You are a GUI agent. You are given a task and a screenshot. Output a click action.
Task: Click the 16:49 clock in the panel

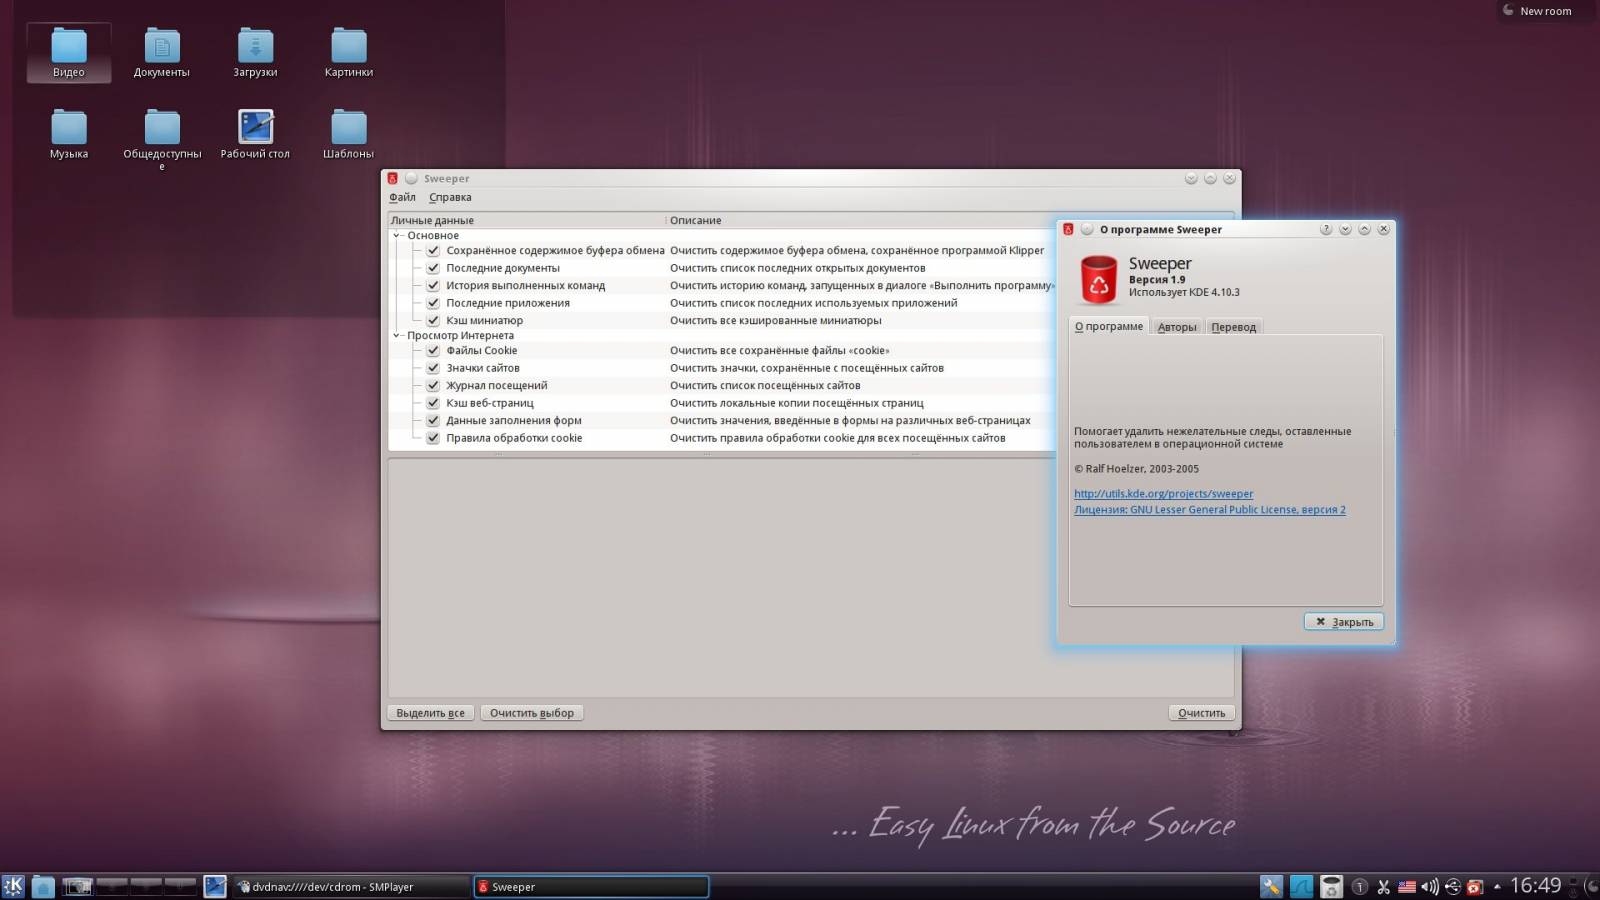point(1535,886)
